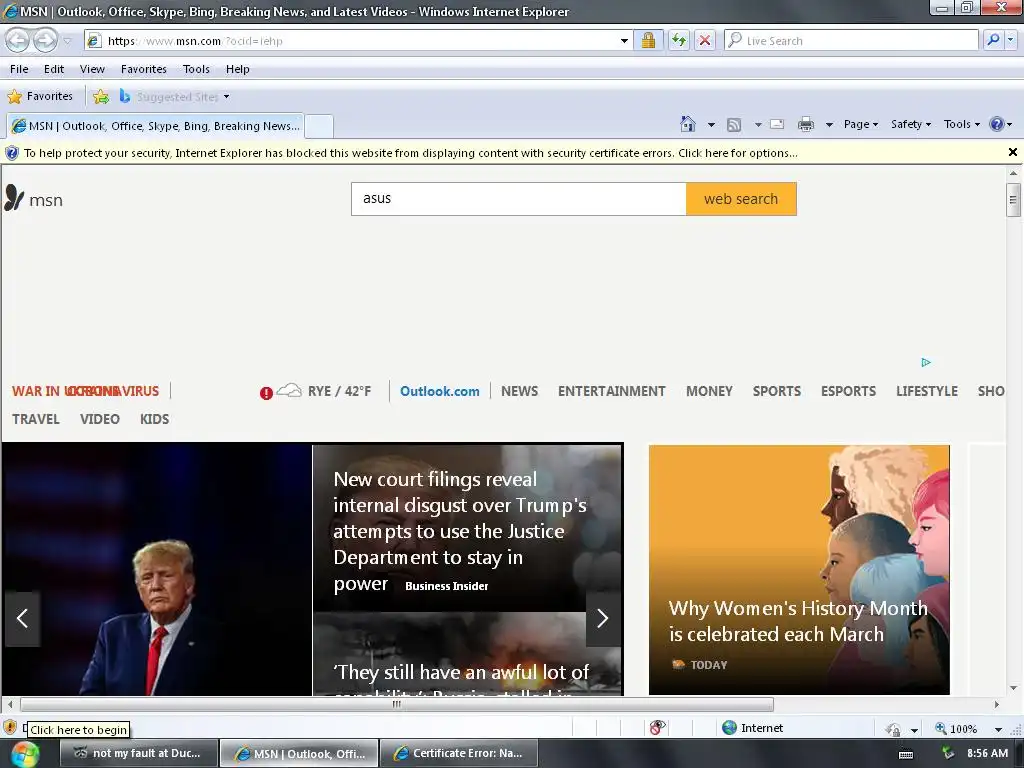The height and width of the screenshot is (768, 1024).
Task: Open the File menu
Action: click(19, 69)
